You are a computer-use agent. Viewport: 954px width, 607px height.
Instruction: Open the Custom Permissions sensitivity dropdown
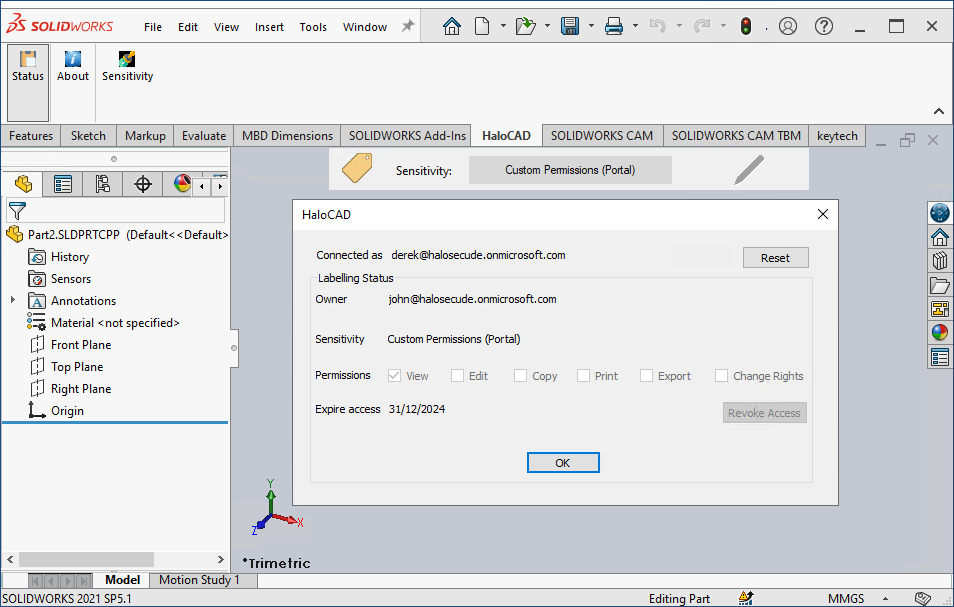(x=570, y=170)
